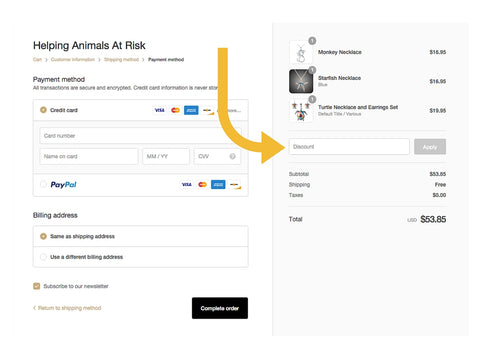480x360 pixels.
Task: Choose Use a different billing address
Action: click(x=43, y=257)
